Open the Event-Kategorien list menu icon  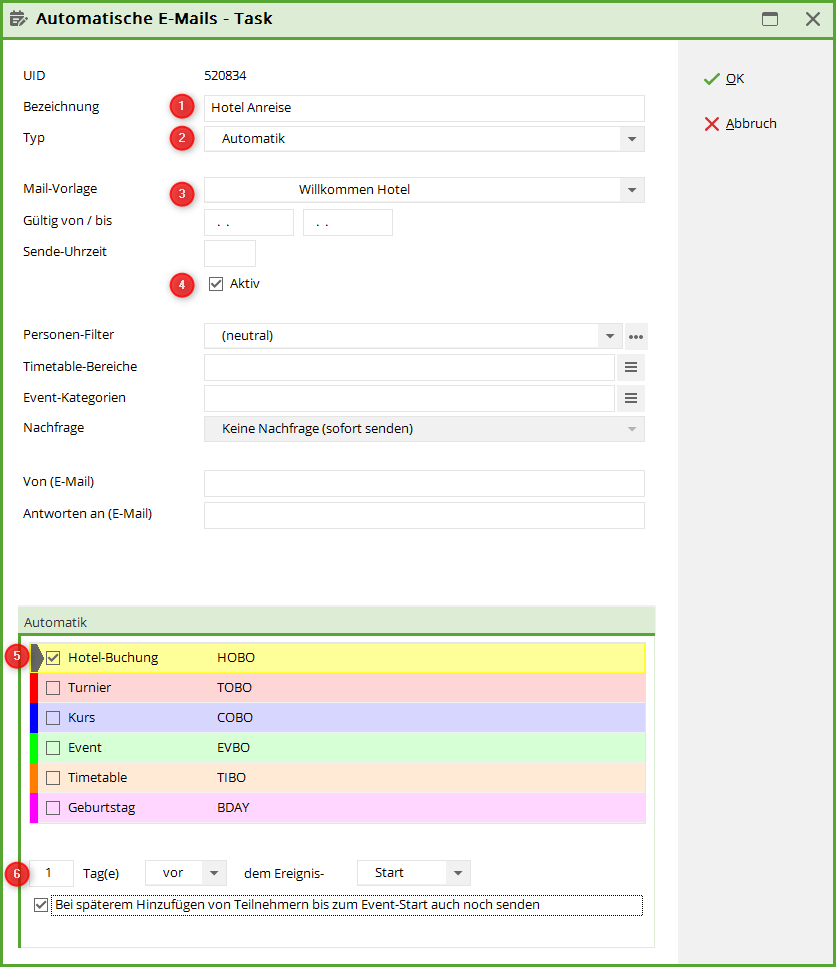(630, 398)
